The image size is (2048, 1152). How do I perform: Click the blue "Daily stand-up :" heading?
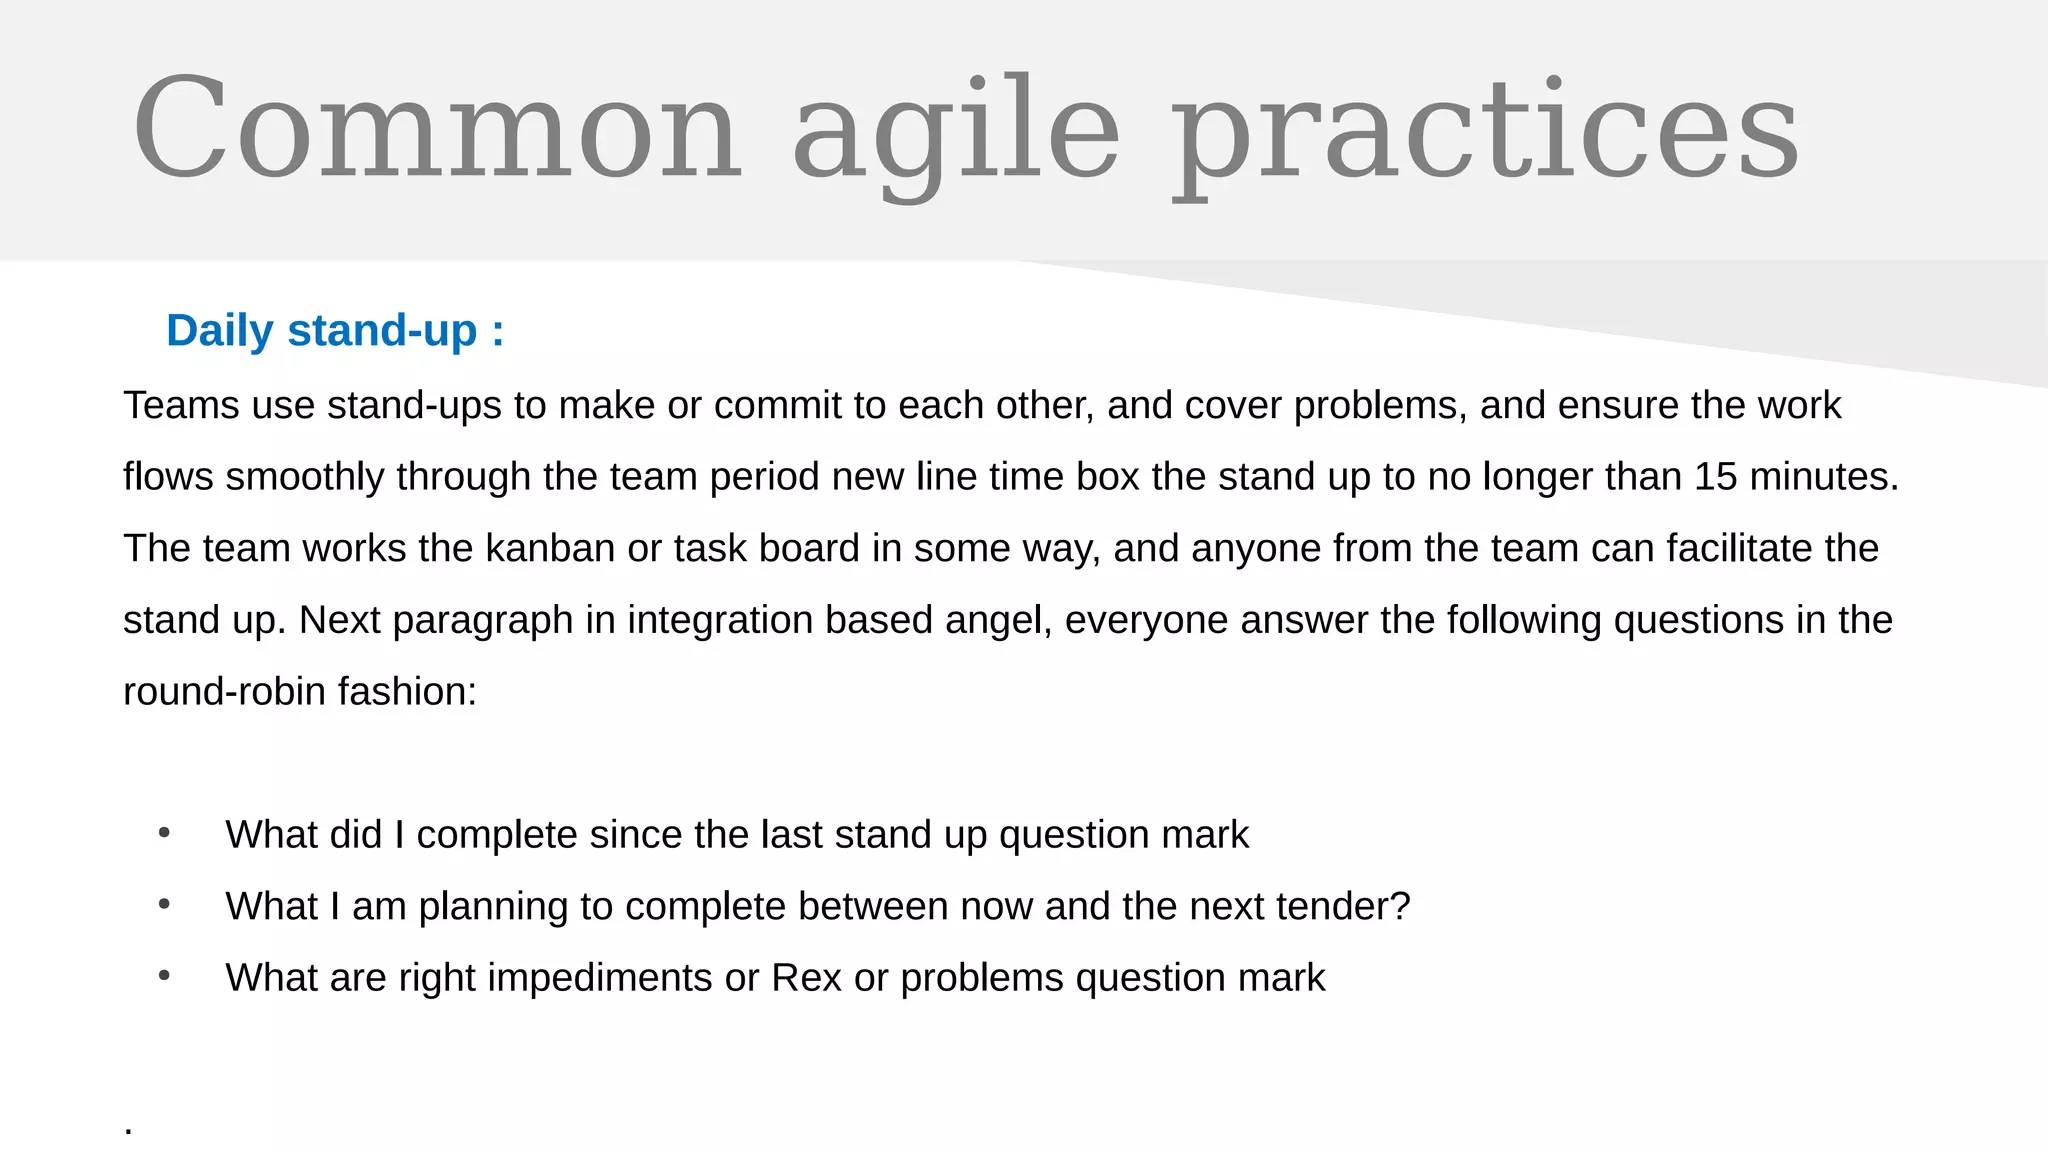(x=335, y=331)
